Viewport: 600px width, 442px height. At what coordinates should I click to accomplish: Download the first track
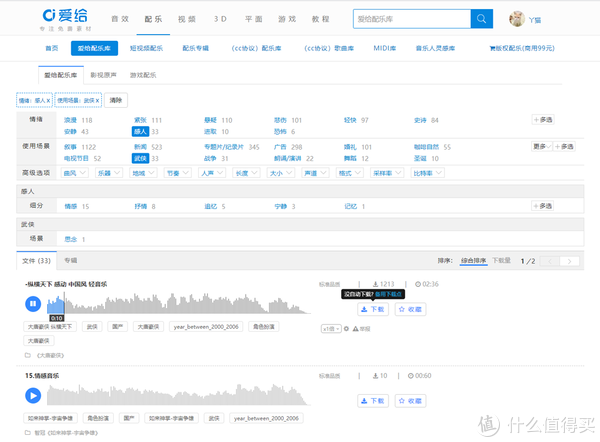(x=372, y=309)
